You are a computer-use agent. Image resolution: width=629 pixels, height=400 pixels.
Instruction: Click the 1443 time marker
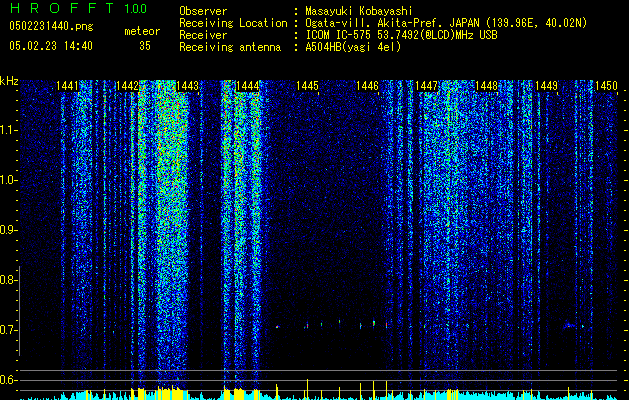(x=187, y=86)
